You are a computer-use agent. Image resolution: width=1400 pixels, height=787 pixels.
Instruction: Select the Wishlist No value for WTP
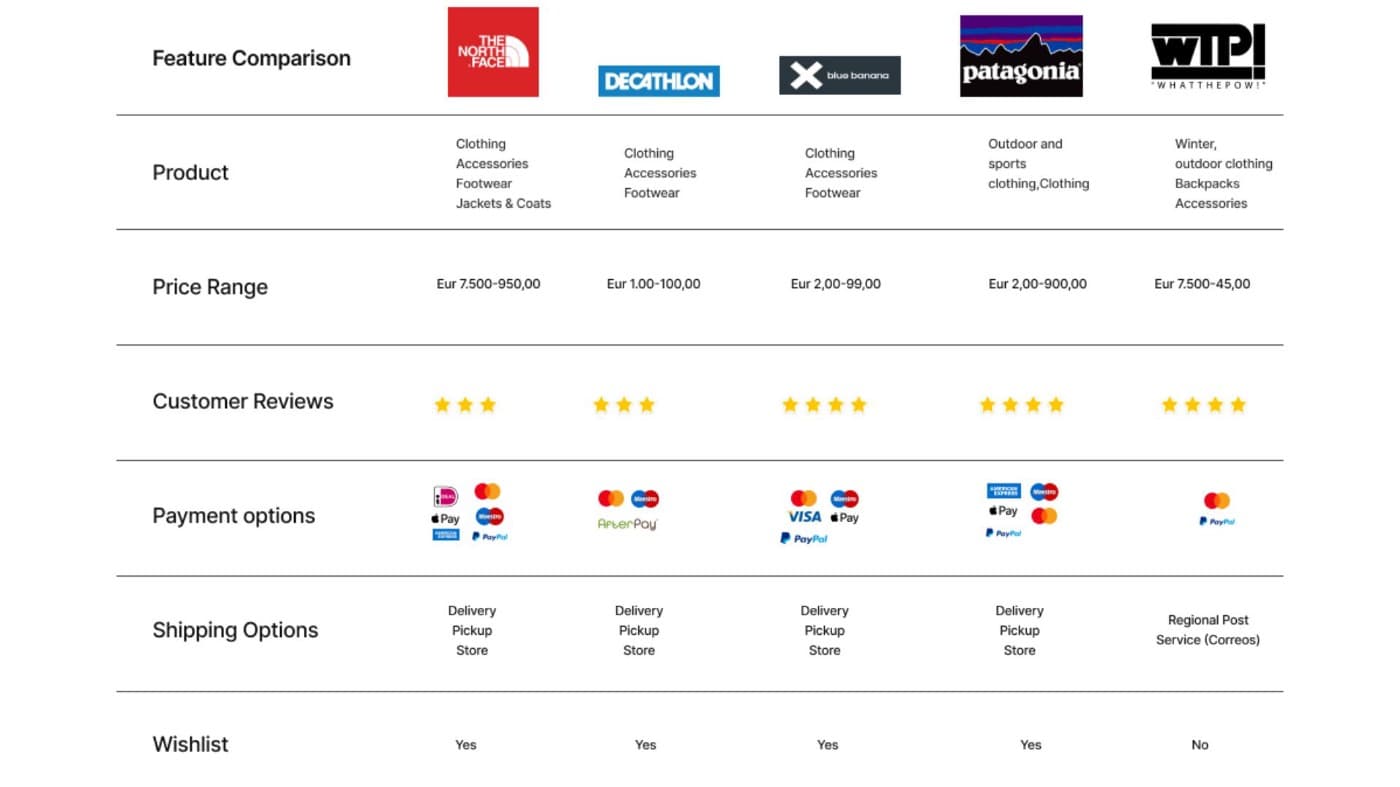click(x=1200, y=745)
